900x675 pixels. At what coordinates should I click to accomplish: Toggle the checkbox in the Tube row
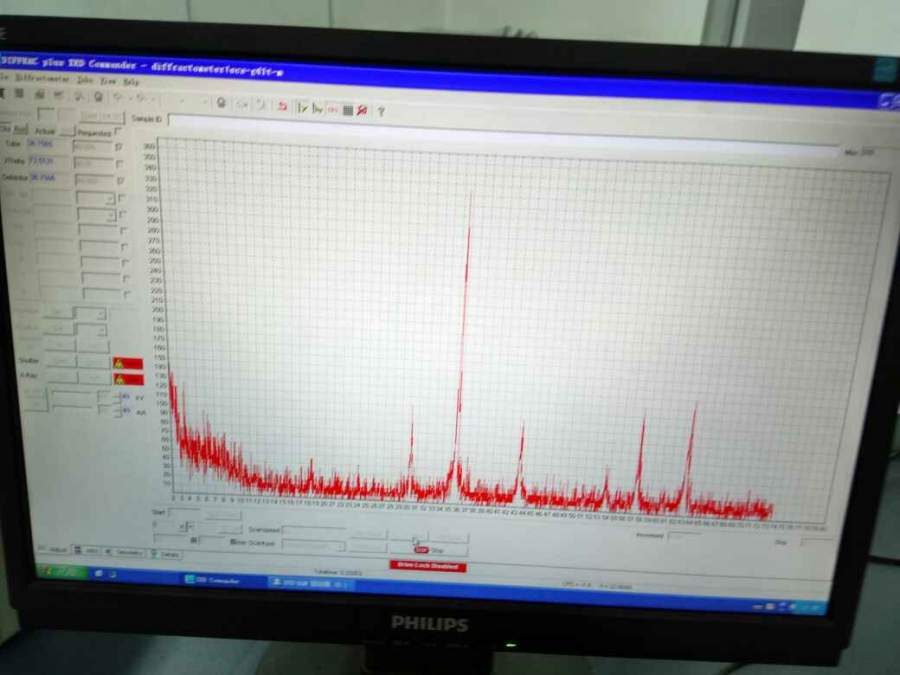pos(119,148)
